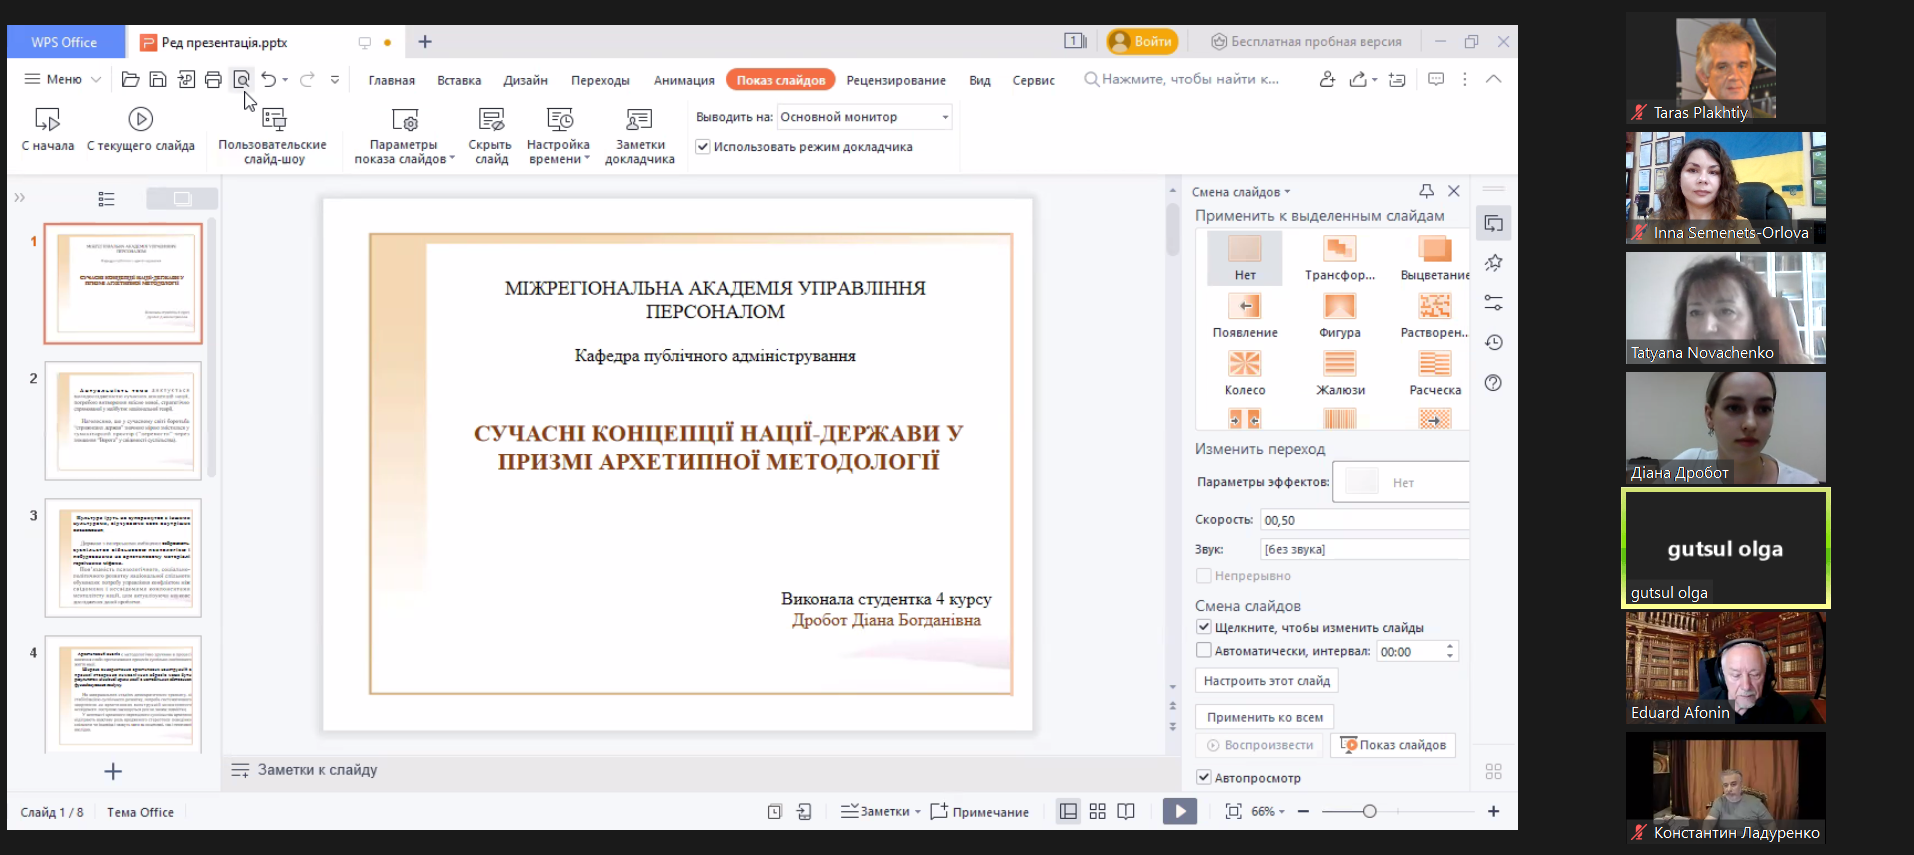The width and height of the screenshot is (1914, 855).
Task: Enable 'Автоматически, интервал' checkbox
Action: point(1204,651)
